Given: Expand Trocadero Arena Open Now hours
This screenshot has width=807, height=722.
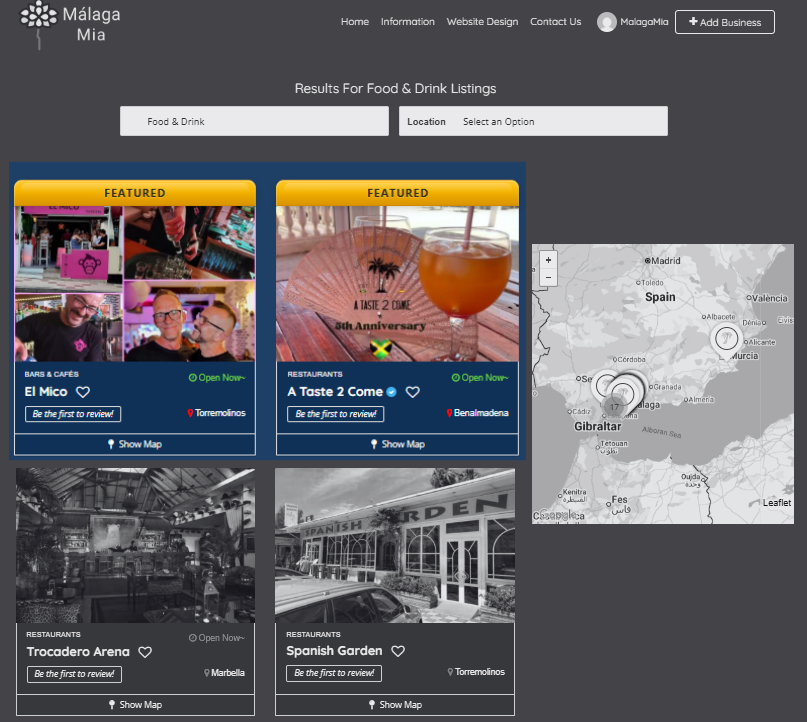Looking at the screenshot, I should tap(217, 638).
